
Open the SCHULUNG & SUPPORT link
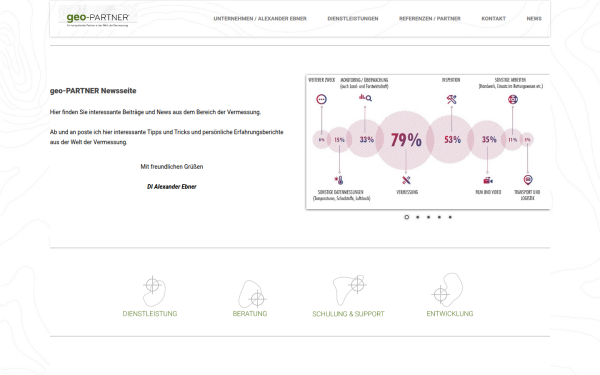348,314
